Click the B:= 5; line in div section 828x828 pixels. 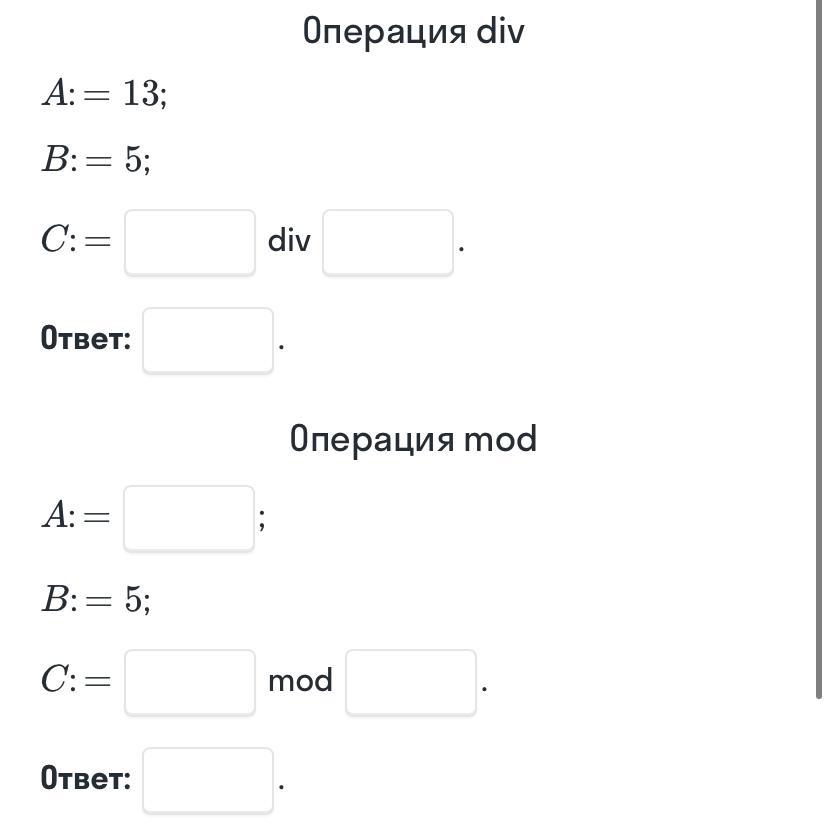(96, 159)
